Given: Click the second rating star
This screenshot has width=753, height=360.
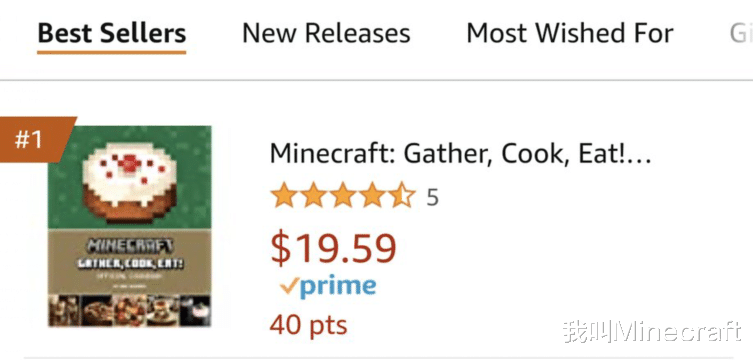Looking at the screenshot, I should coord(314,197).
